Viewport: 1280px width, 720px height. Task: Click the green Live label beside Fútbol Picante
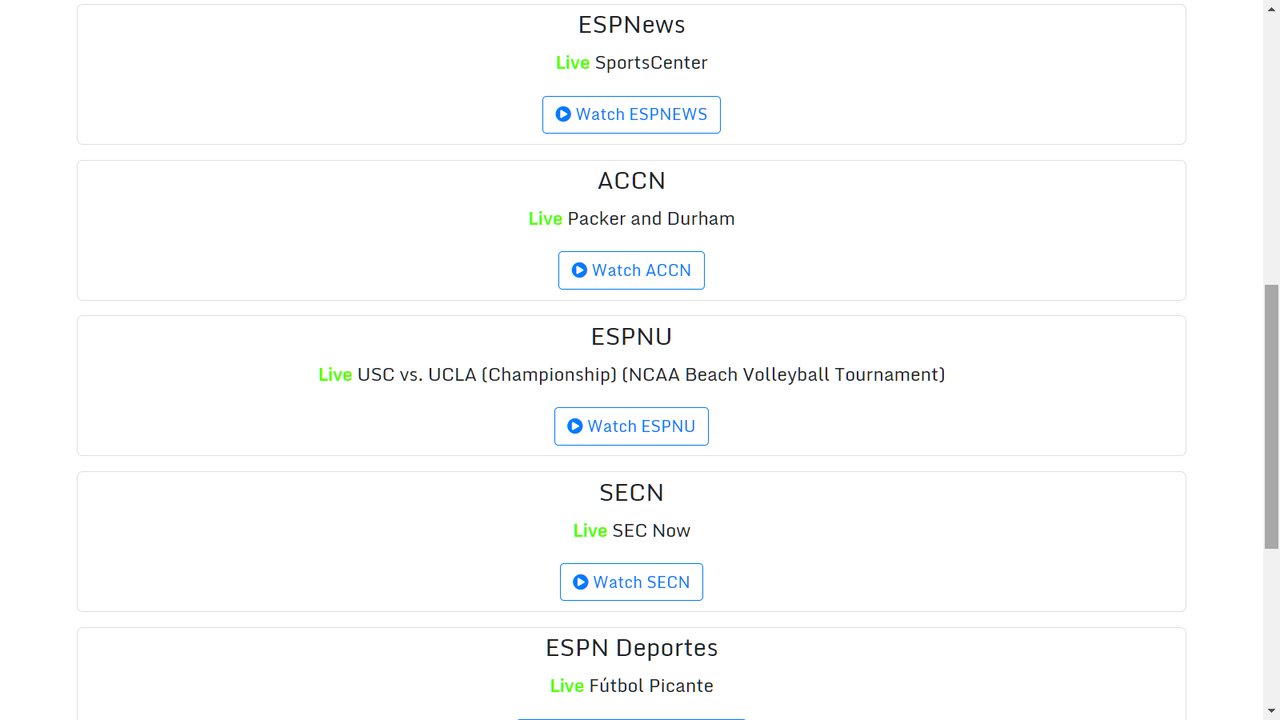click(567, 686)
